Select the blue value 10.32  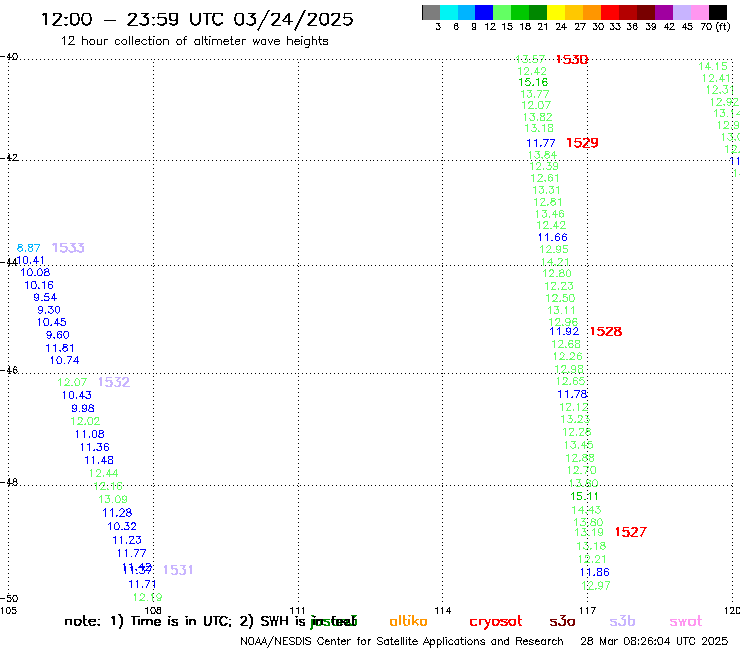point(122,526)
